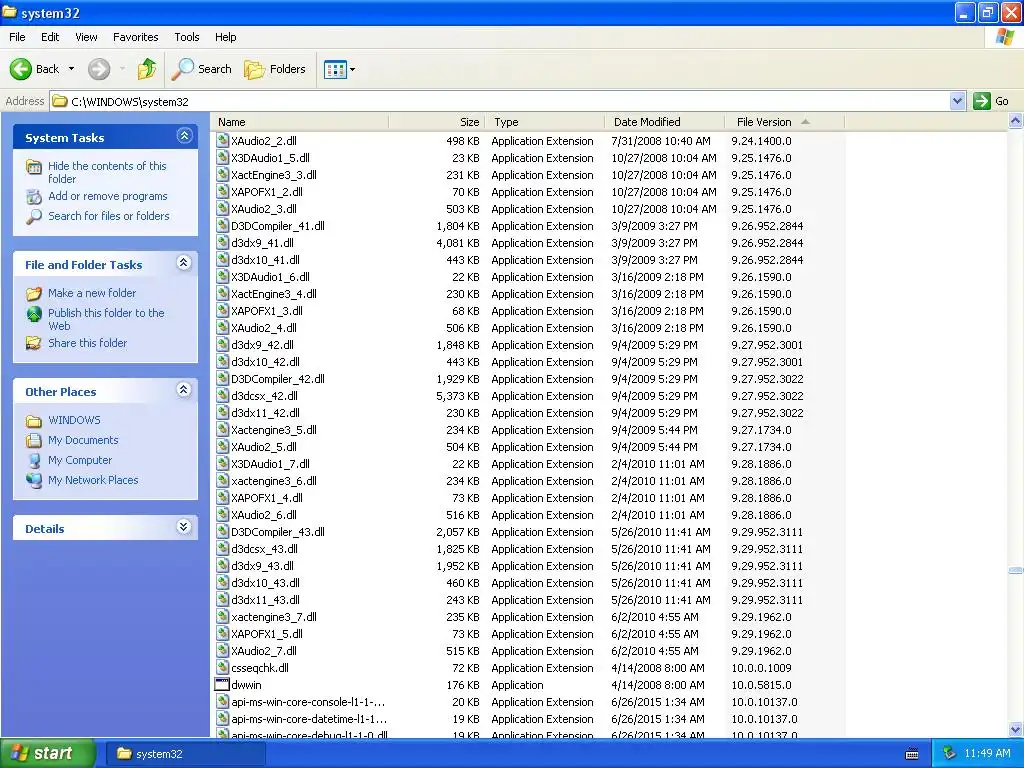Click Hide the contents of this folder

pyautogui.click(x=107, y=172)
